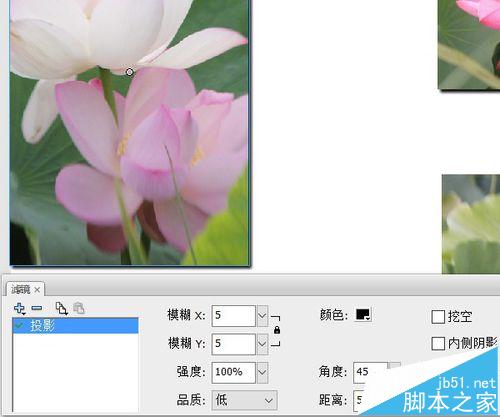Image resolution: width=500 pixels, height=417 pixels.
Task: Open the 强度 dropdown arrow
Action: click(262, 372)
